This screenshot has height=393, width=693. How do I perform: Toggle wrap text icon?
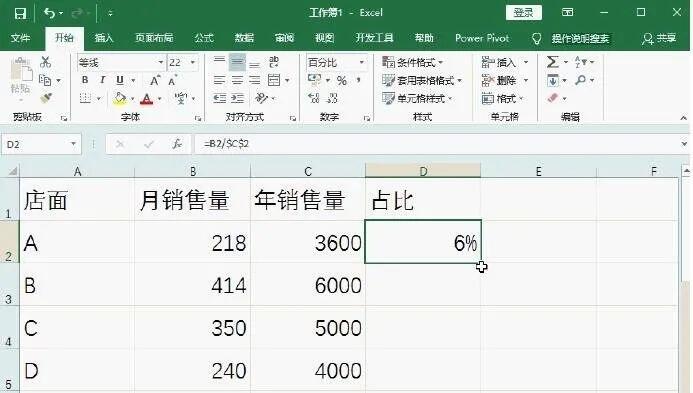(274, 62)
